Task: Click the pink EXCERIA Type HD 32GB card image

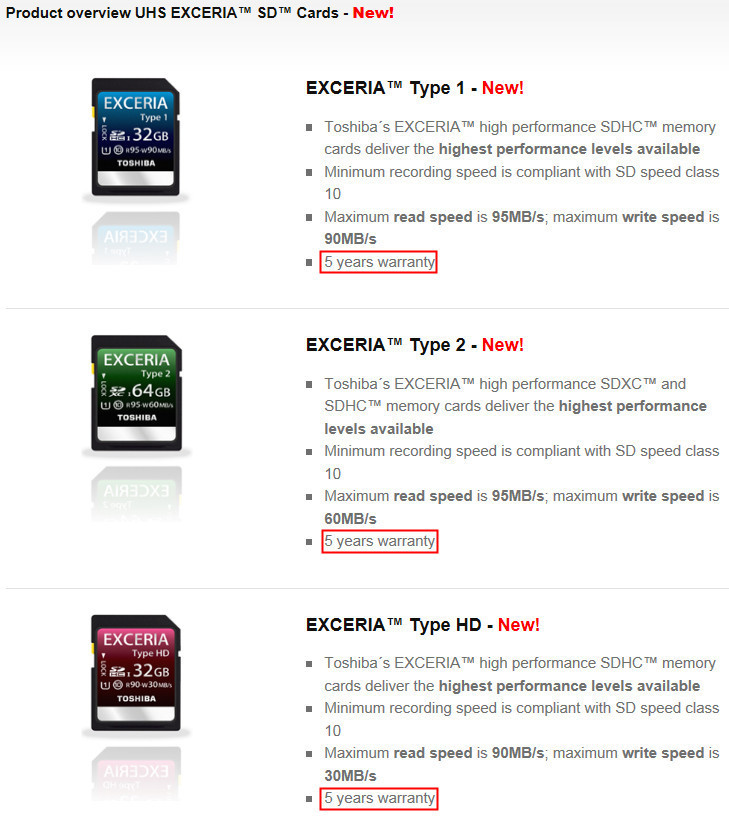Action: [135, 673]
